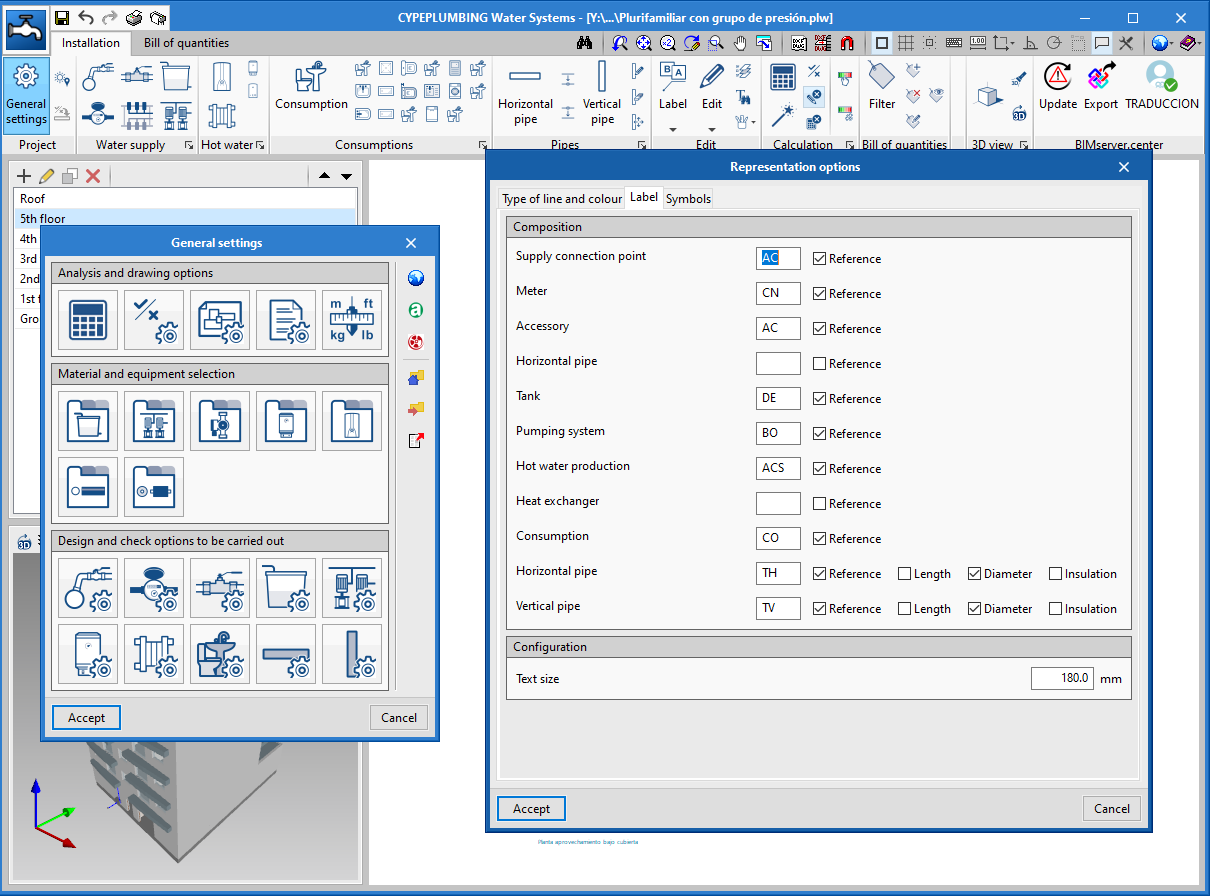Viewport: 1210px width, 896px height.
Task: Expand the Pipes group launcher
Action: tap(641, 145)
